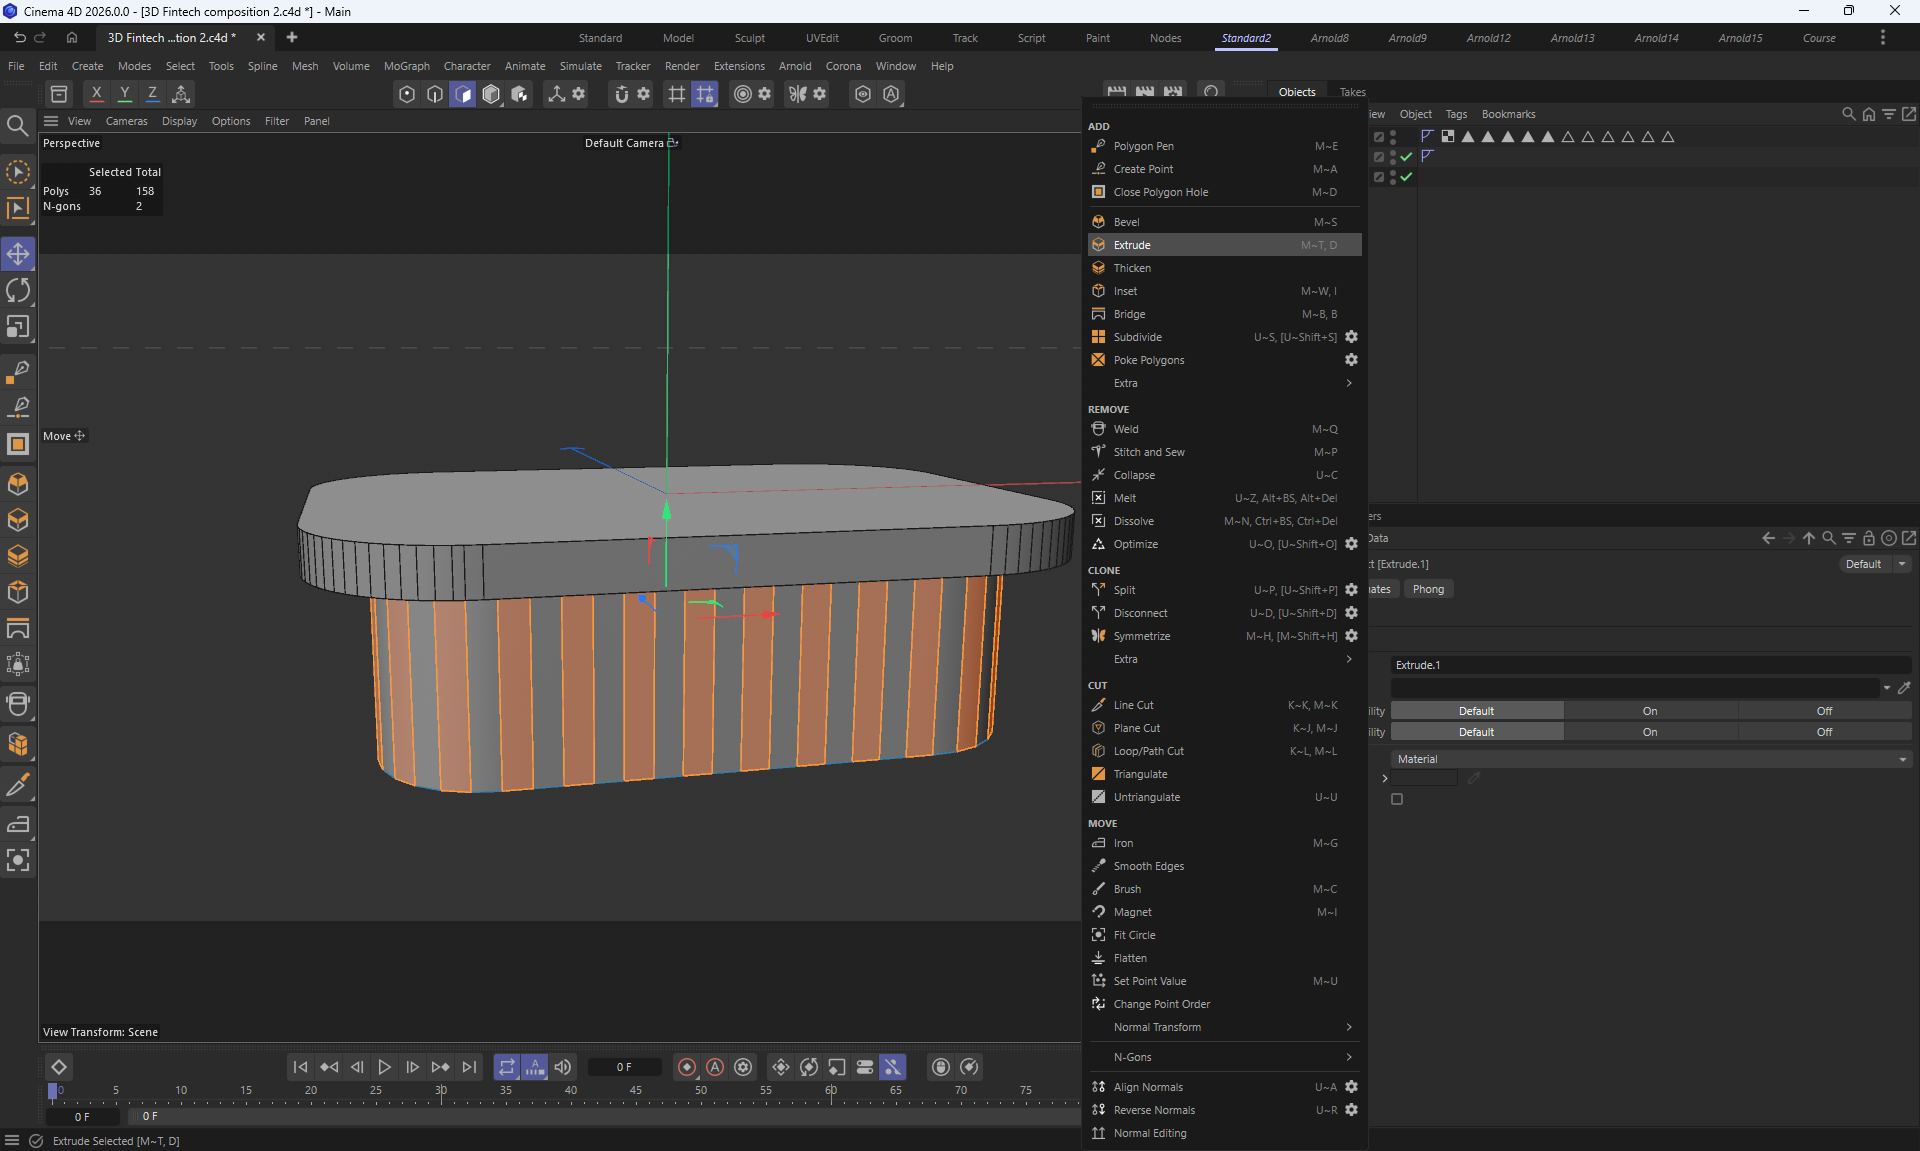
Task: Open the MoGraph menu
Action: (406, 66)
